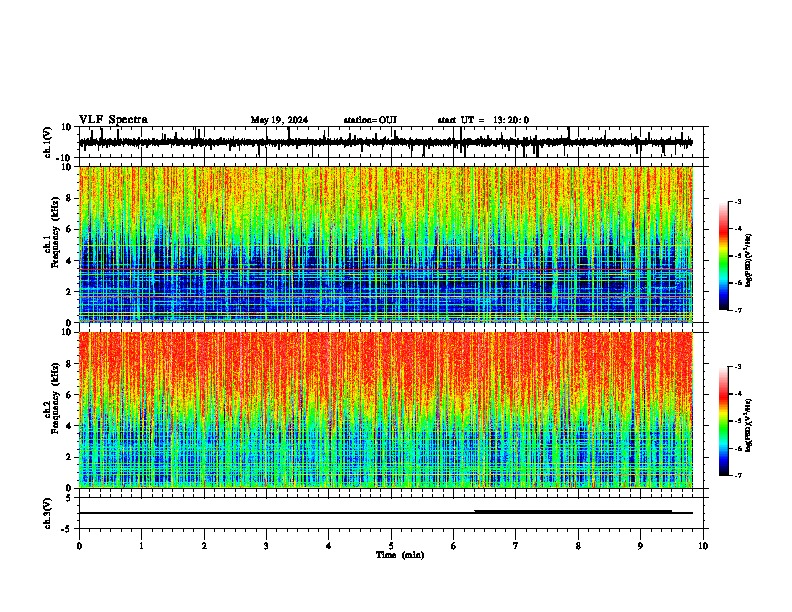This screenshot has height=612, width=792.
Task: Click the "station=OUI" header label
Action: coord(370,120)
